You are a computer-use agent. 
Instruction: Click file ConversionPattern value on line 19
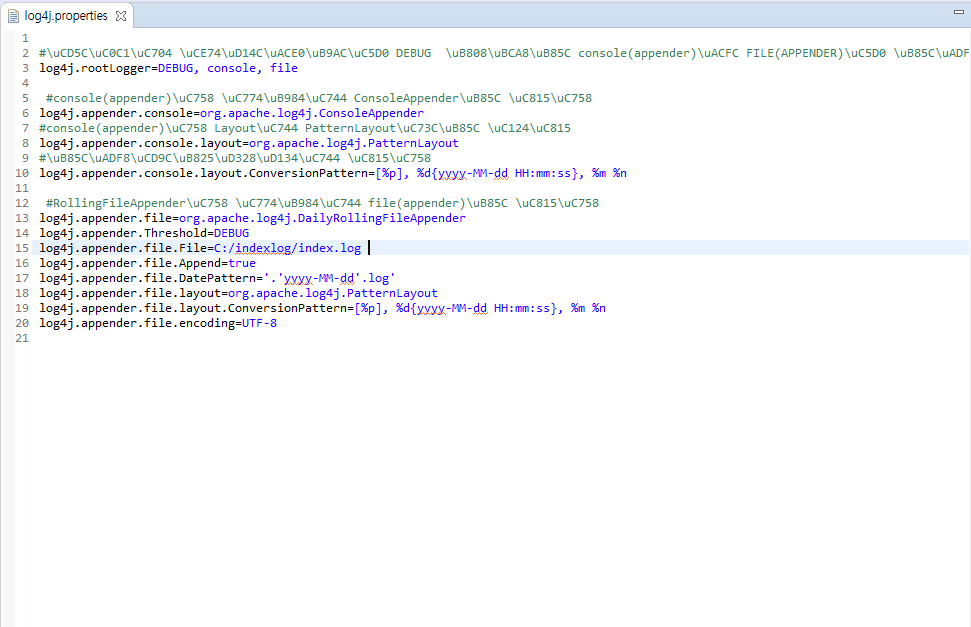tap(480, 308)
